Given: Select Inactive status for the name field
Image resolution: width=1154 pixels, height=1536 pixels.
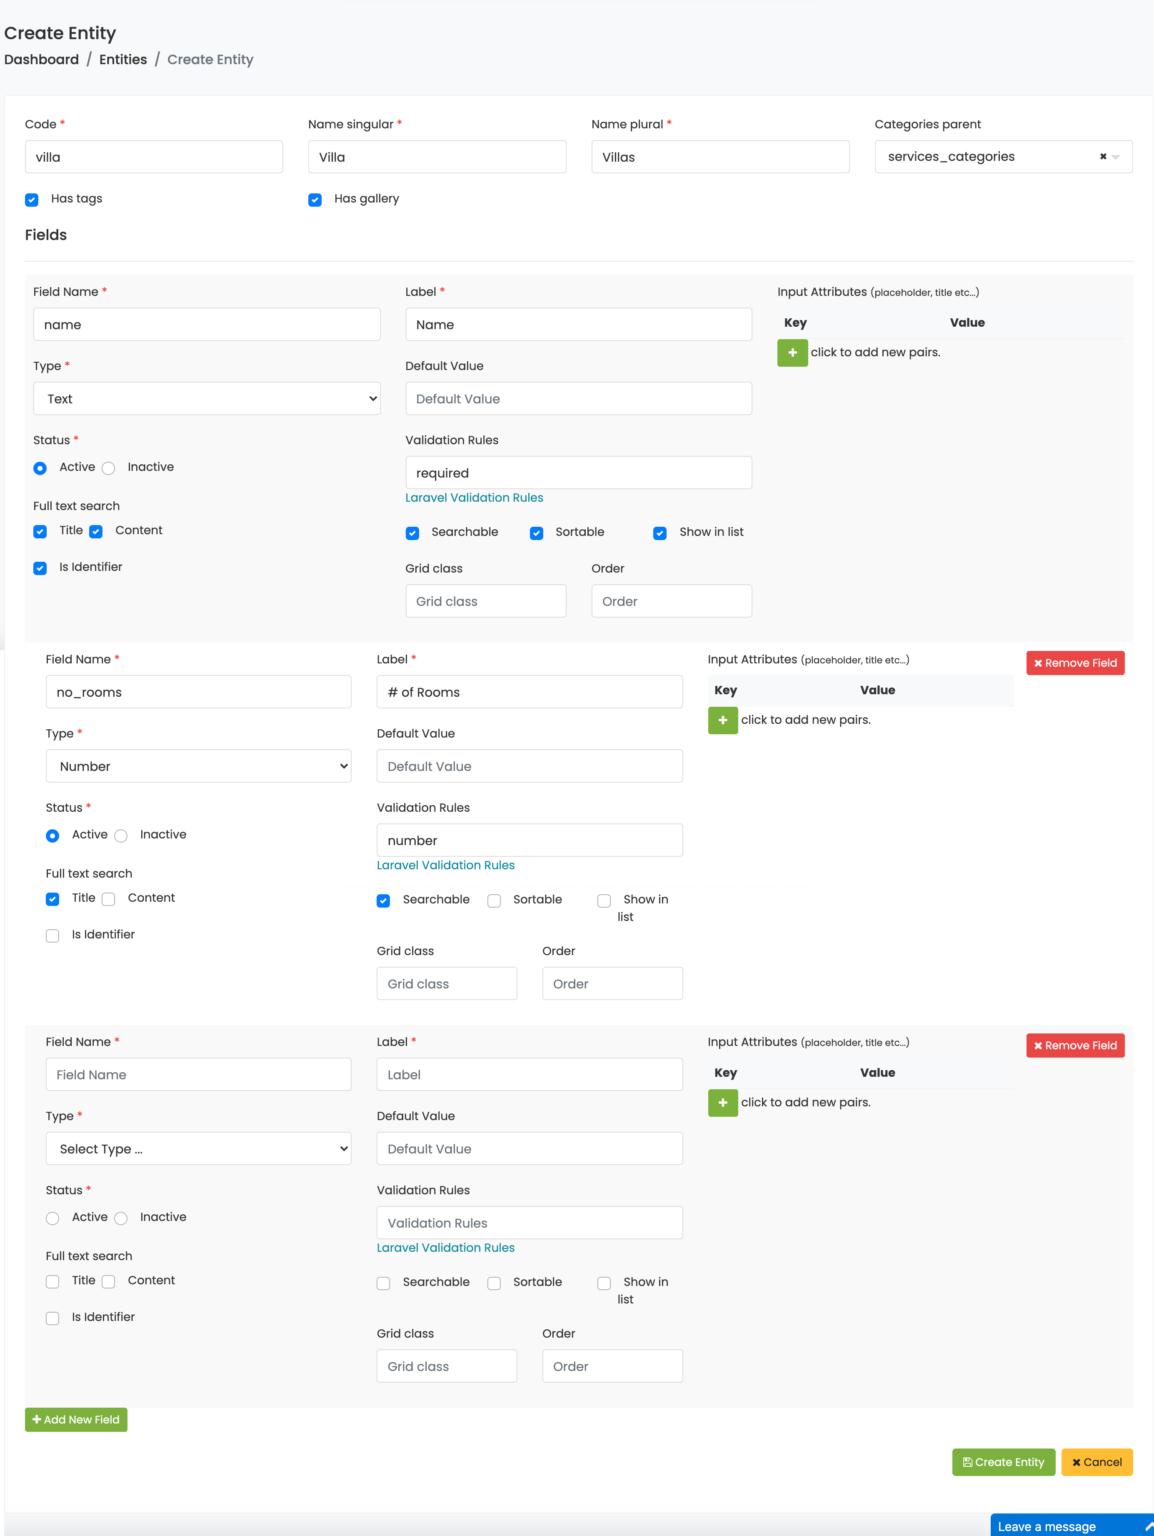Looking at the screenshot, I should [107, 467].
